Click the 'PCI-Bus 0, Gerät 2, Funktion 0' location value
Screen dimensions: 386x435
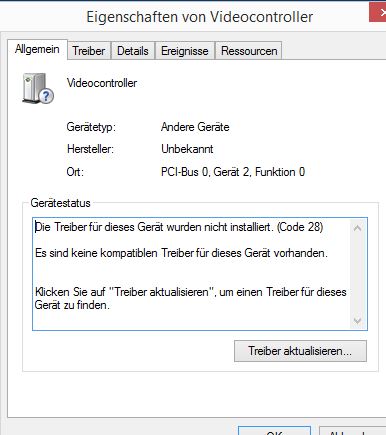(x=233, y=172)
